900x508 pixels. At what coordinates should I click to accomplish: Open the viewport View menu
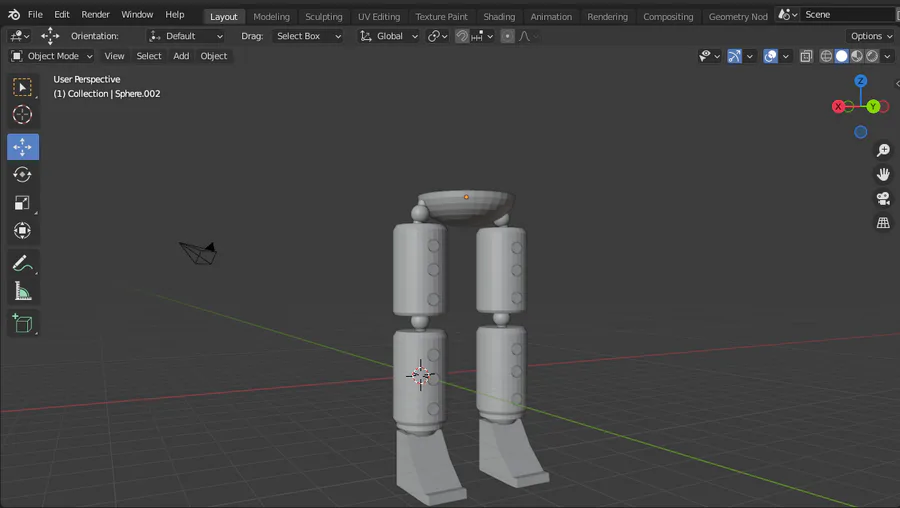pos(114,56)
